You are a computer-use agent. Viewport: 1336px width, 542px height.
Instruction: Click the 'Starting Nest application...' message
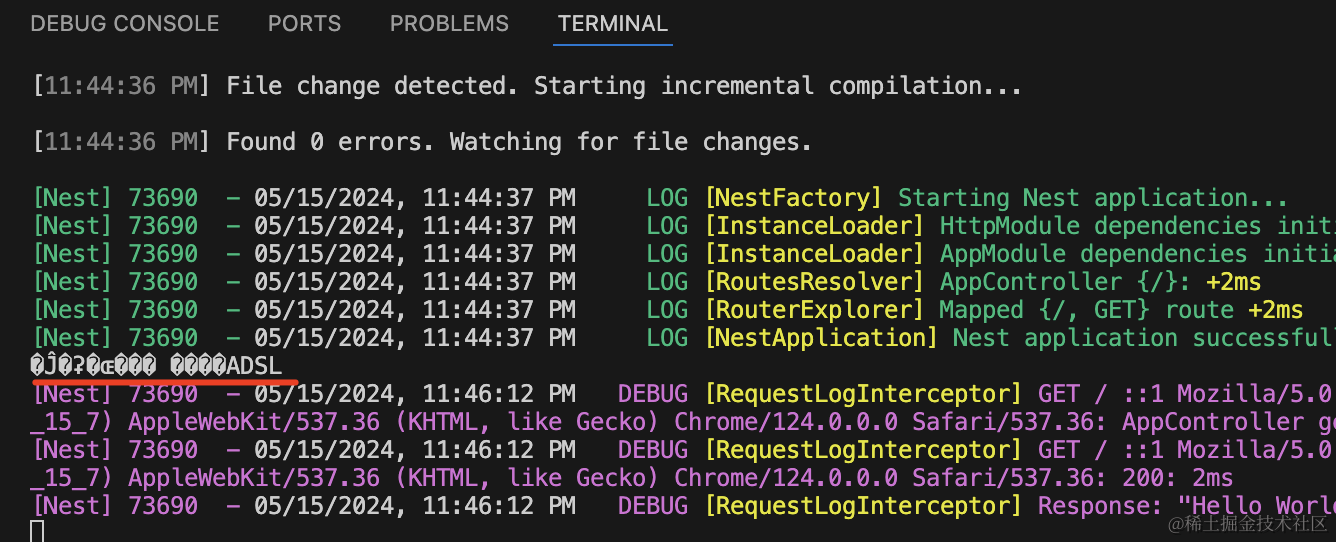[x=1092, y=198]
